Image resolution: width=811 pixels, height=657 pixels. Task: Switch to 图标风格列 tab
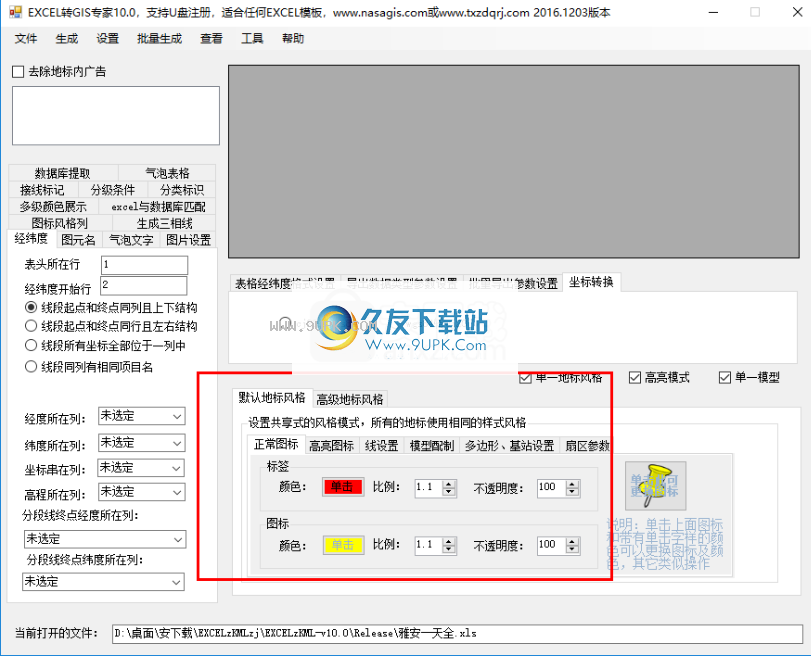60,223
